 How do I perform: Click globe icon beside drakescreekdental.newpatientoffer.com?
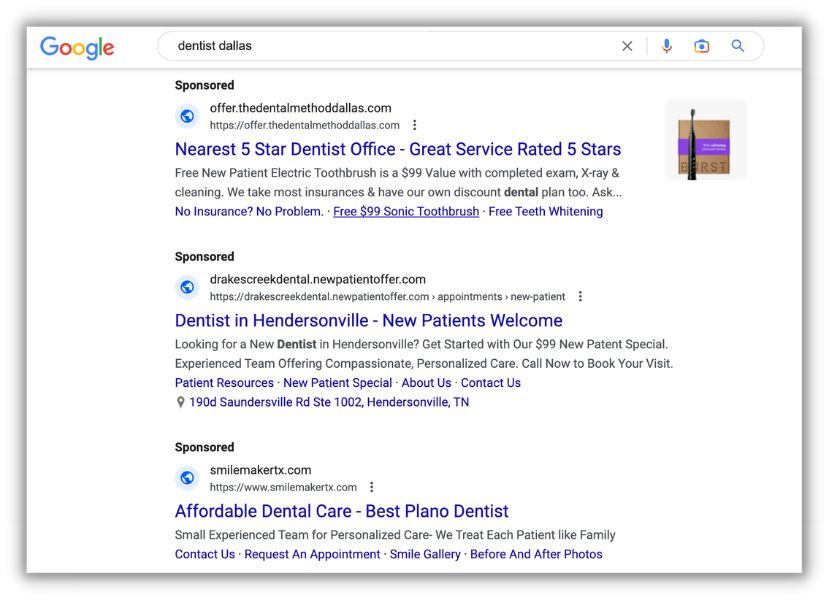click(x=187, y=287)
